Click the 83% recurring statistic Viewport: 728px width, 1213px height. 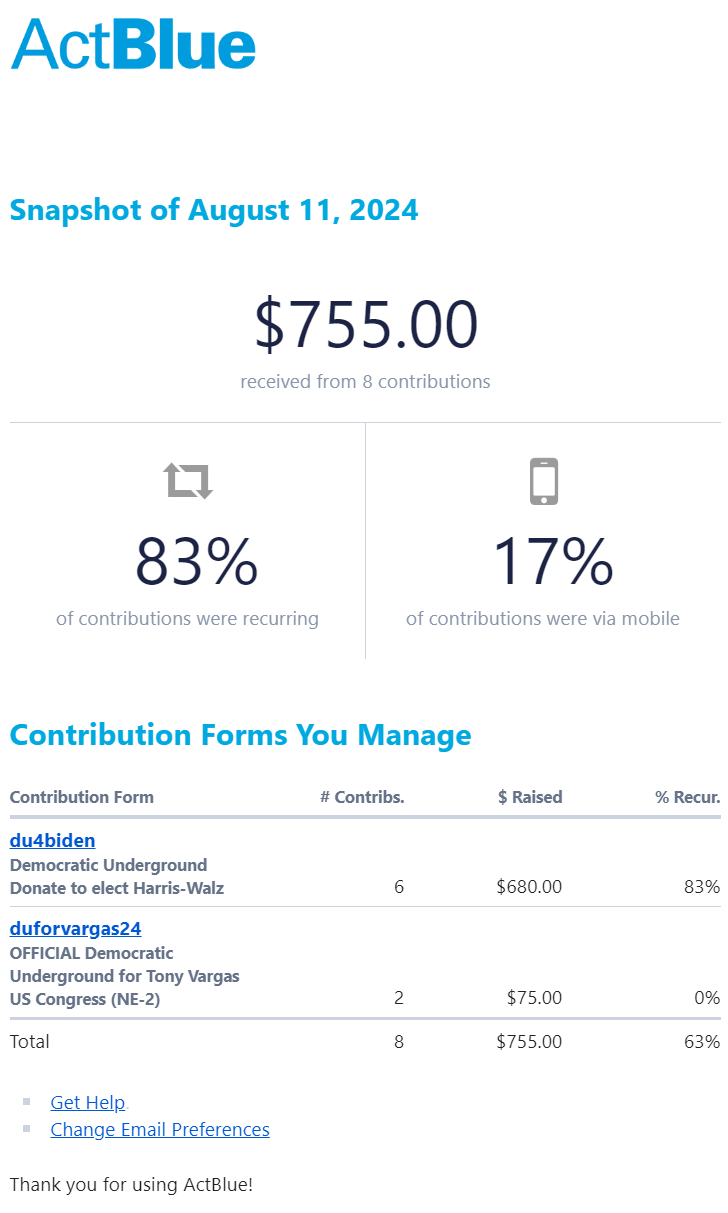coord(196,561)
